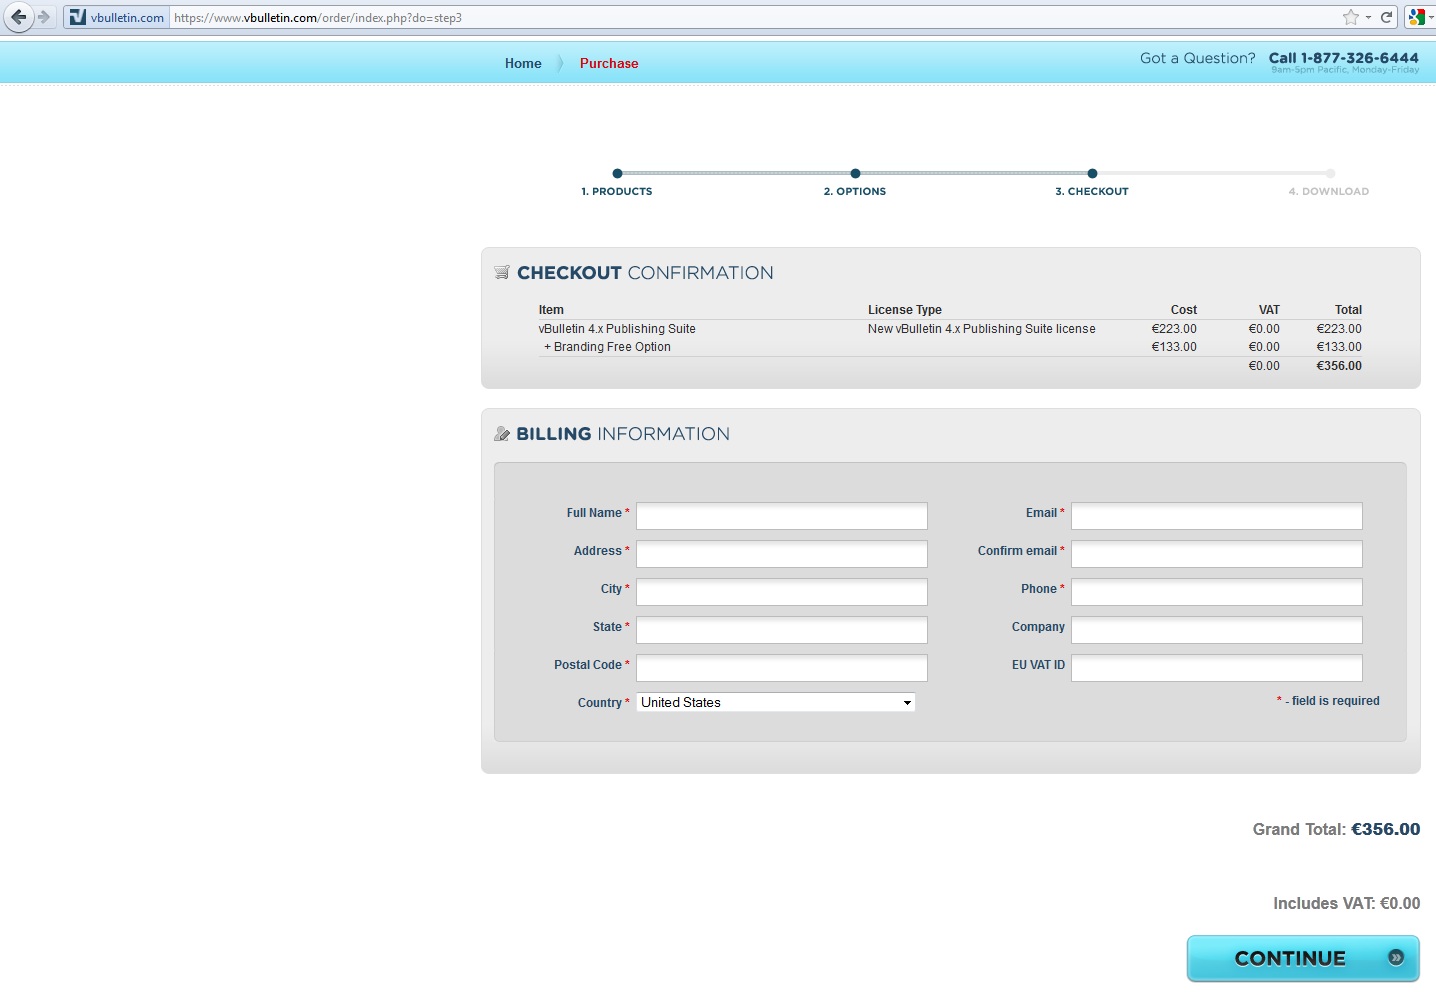Click the browser back arrow button
The width and height of the screenshot is (1436, 995).
[18, 17]
